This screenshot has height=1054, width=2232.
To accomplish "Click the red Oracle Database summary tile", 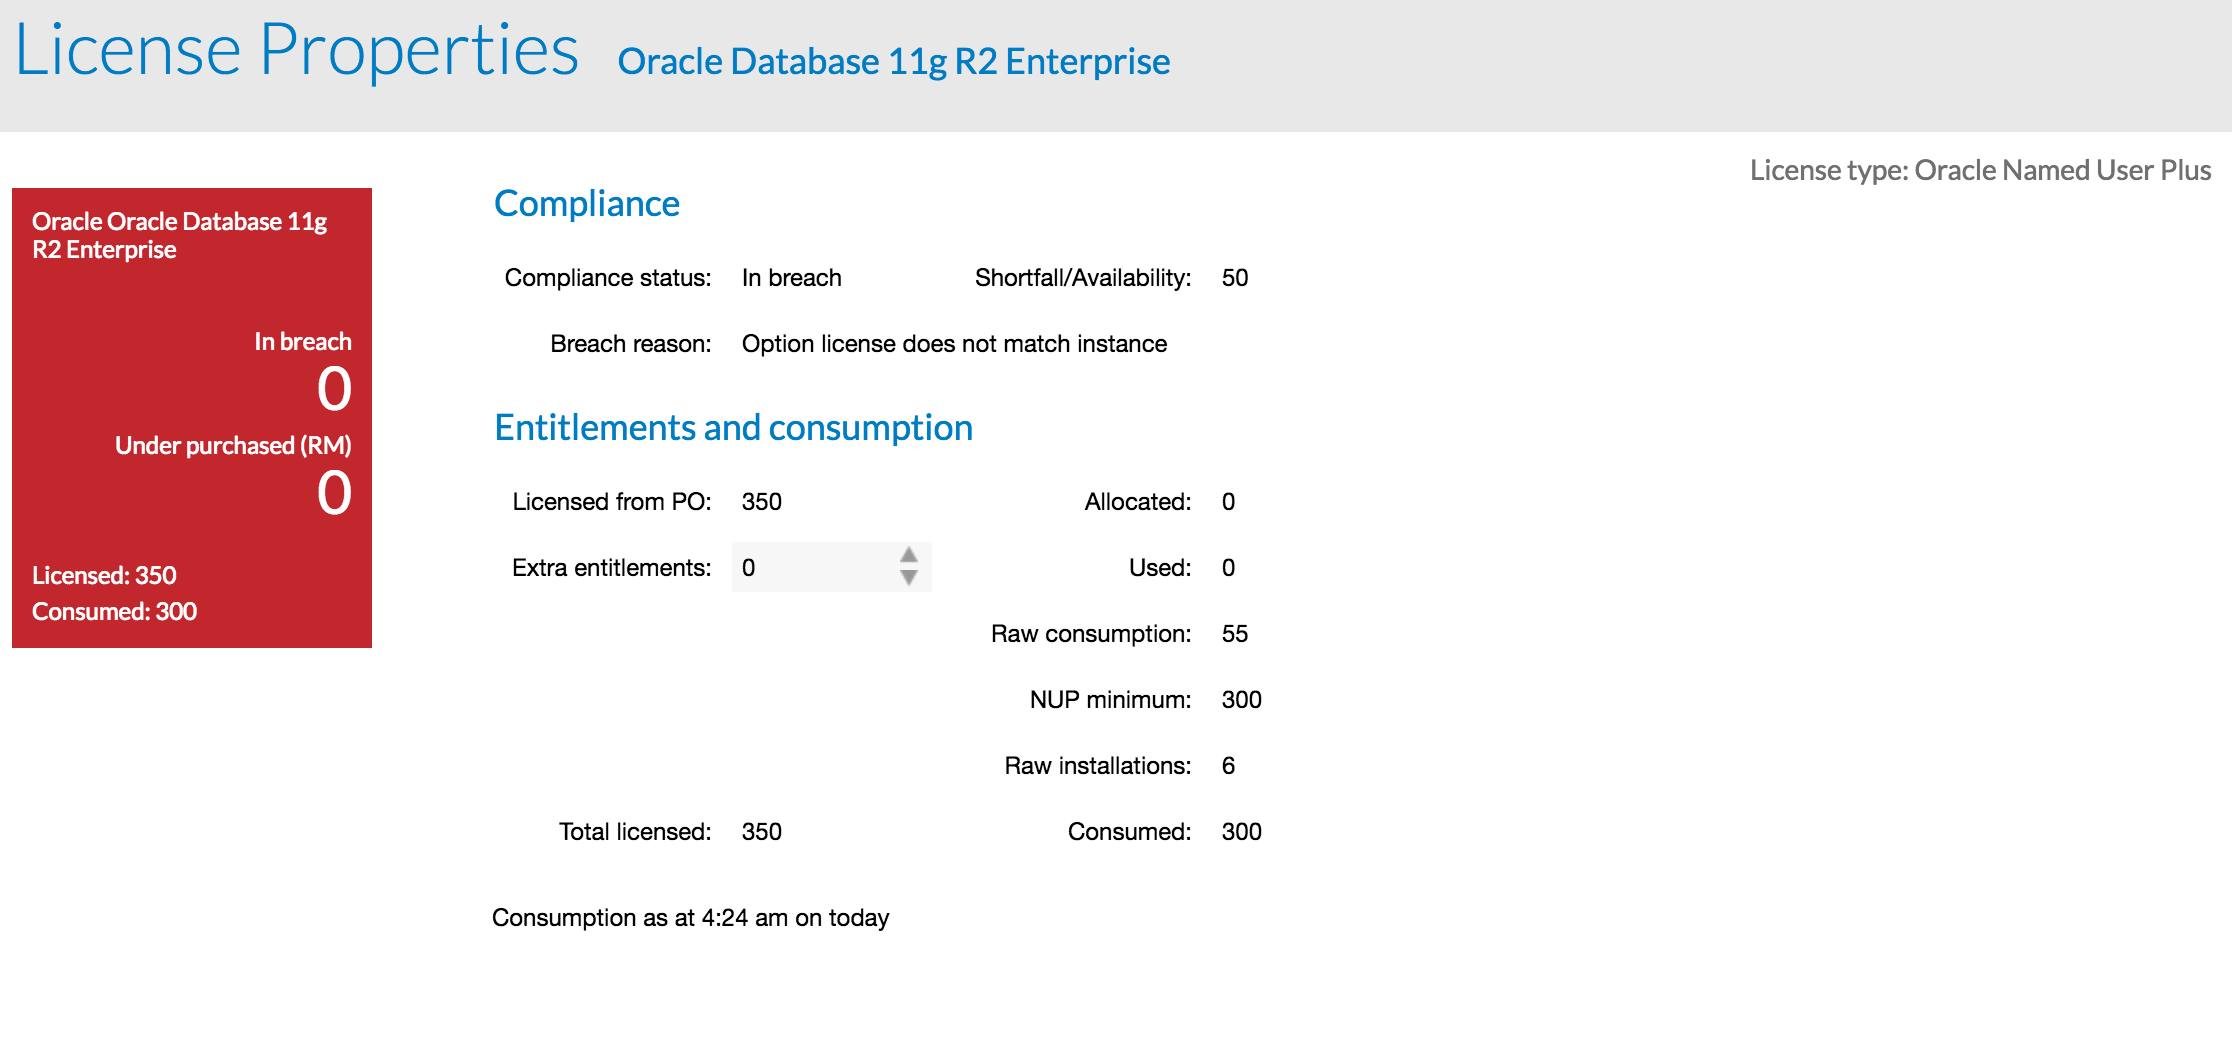I will pyautogui.click(x=192, y=418).
